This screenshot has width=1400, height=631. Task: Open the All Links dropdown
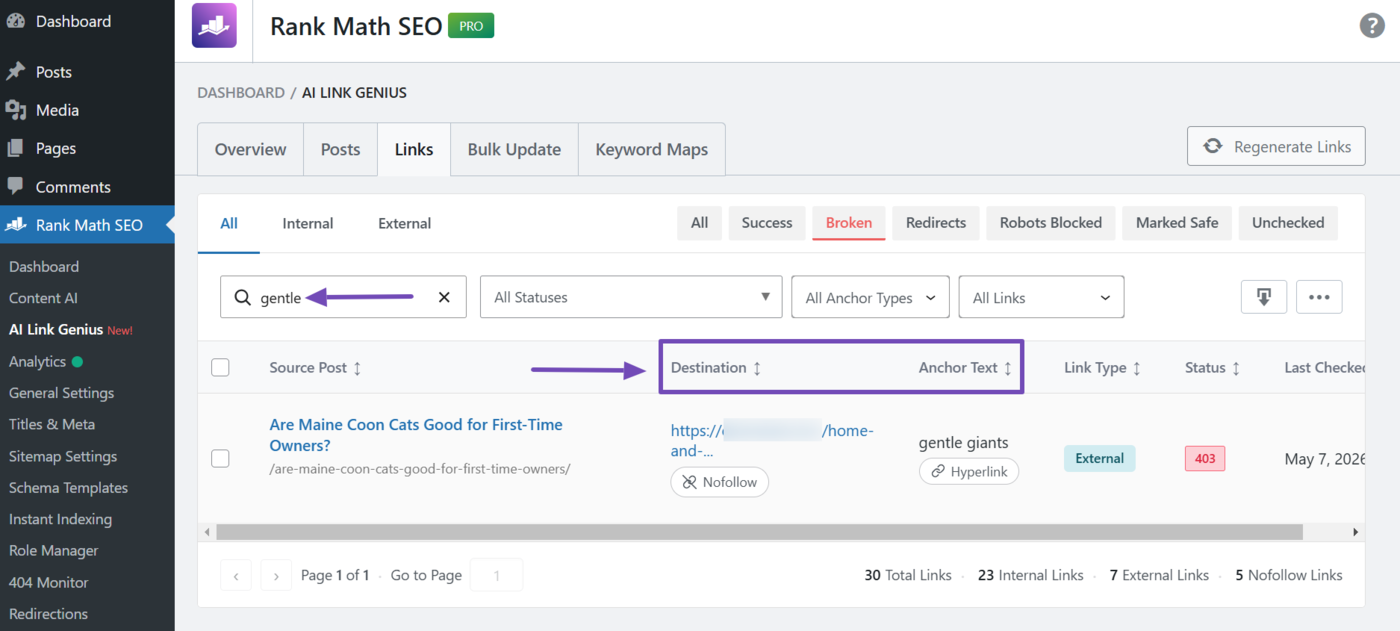tap(1041, 297)
